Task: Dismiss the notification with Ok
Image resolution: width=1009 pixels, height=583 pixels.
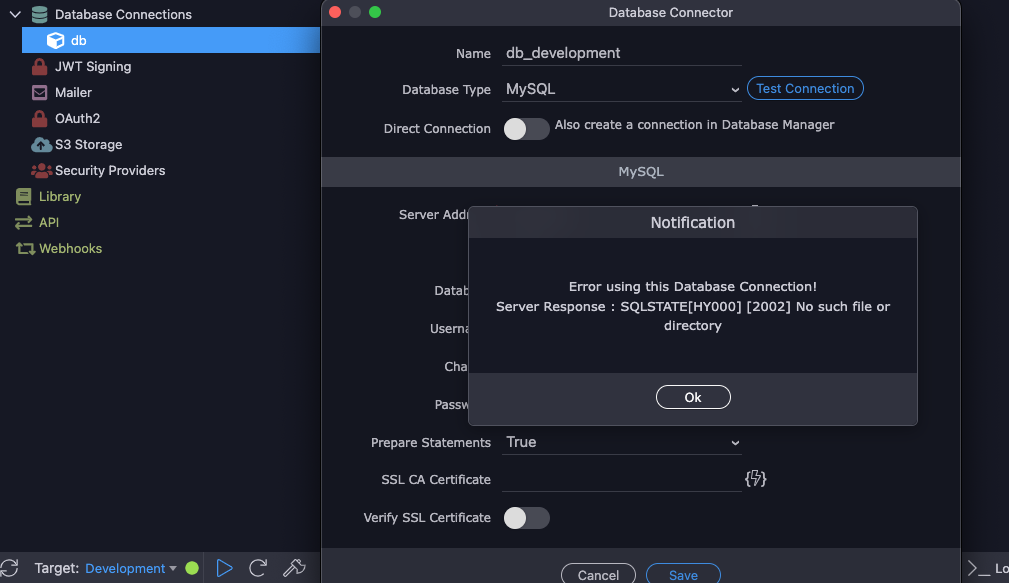Action: tap(693, 397)
